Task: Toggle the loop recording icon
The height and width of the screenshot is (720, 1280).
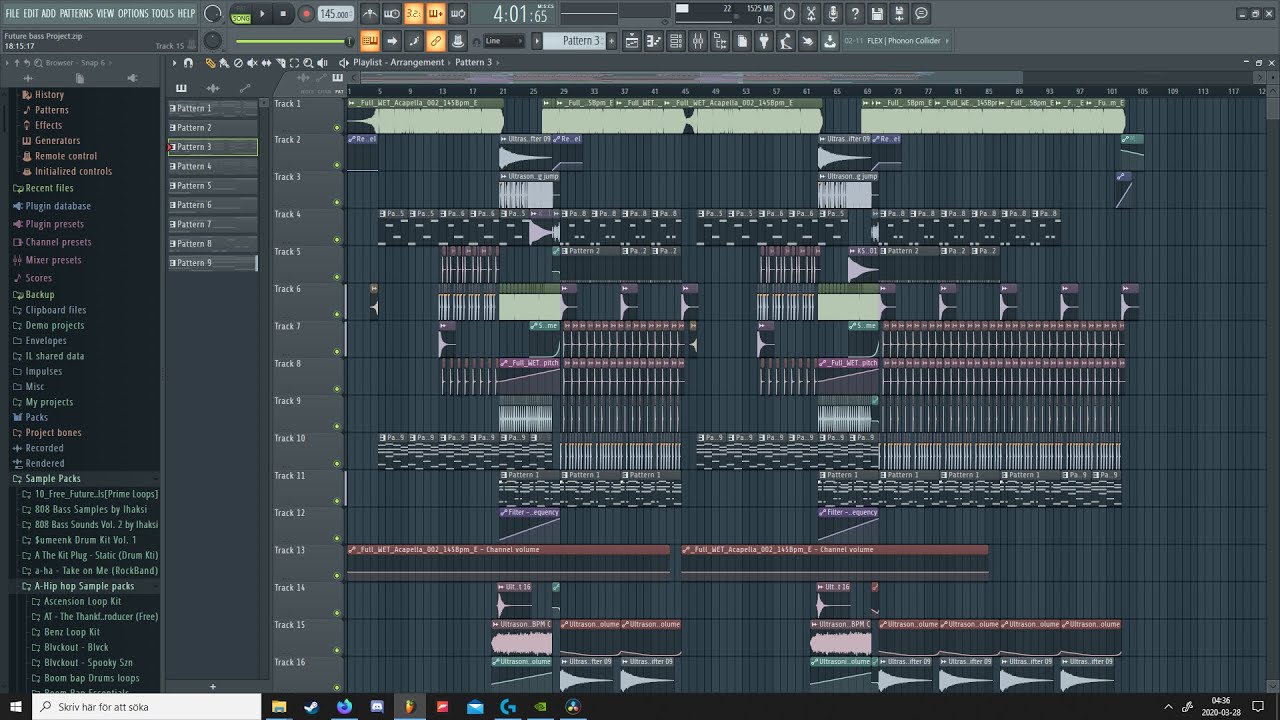Action: 458,14
